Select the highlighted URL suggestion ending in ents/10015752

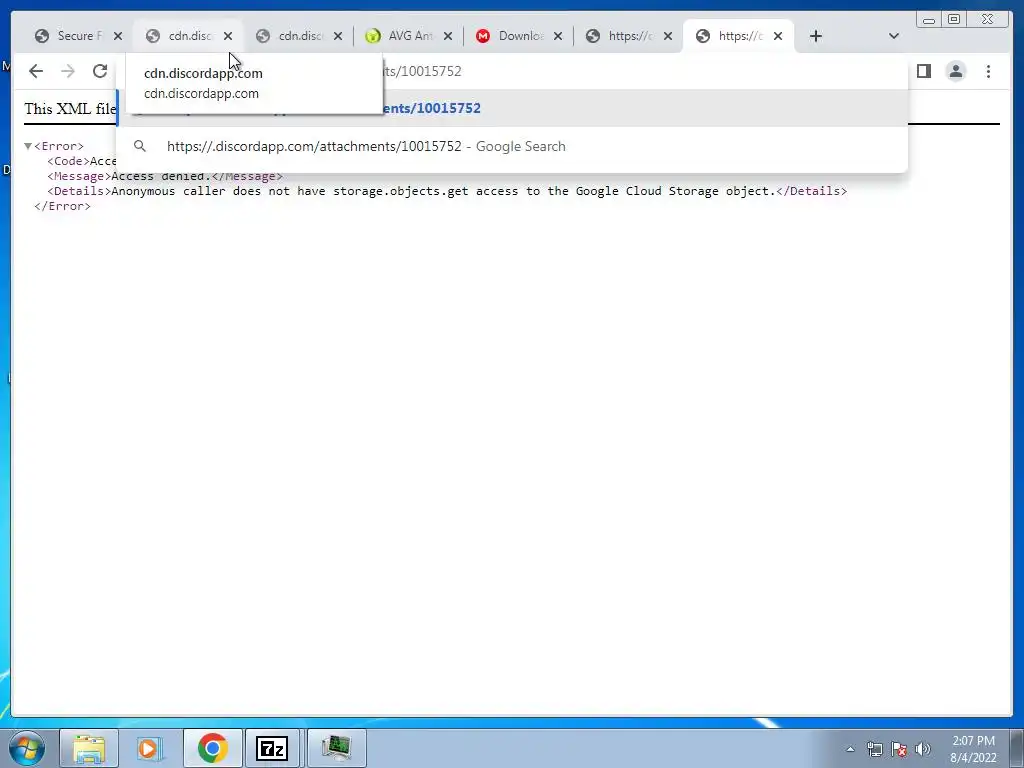(512, 108)
